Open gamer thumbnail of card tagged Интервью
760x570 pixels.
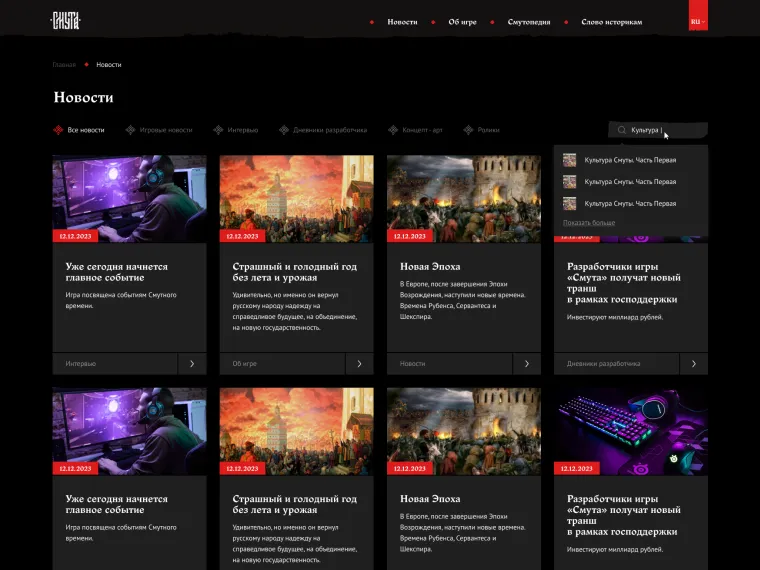point(129,199)
